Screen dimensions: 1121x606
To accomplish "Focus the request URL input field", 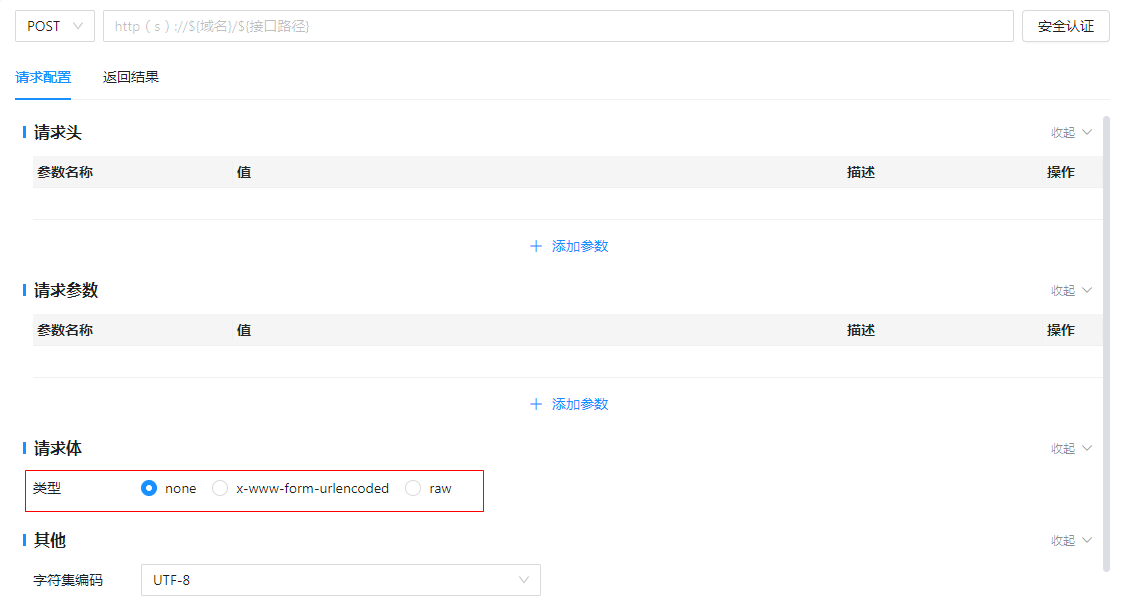I will 558,26.
